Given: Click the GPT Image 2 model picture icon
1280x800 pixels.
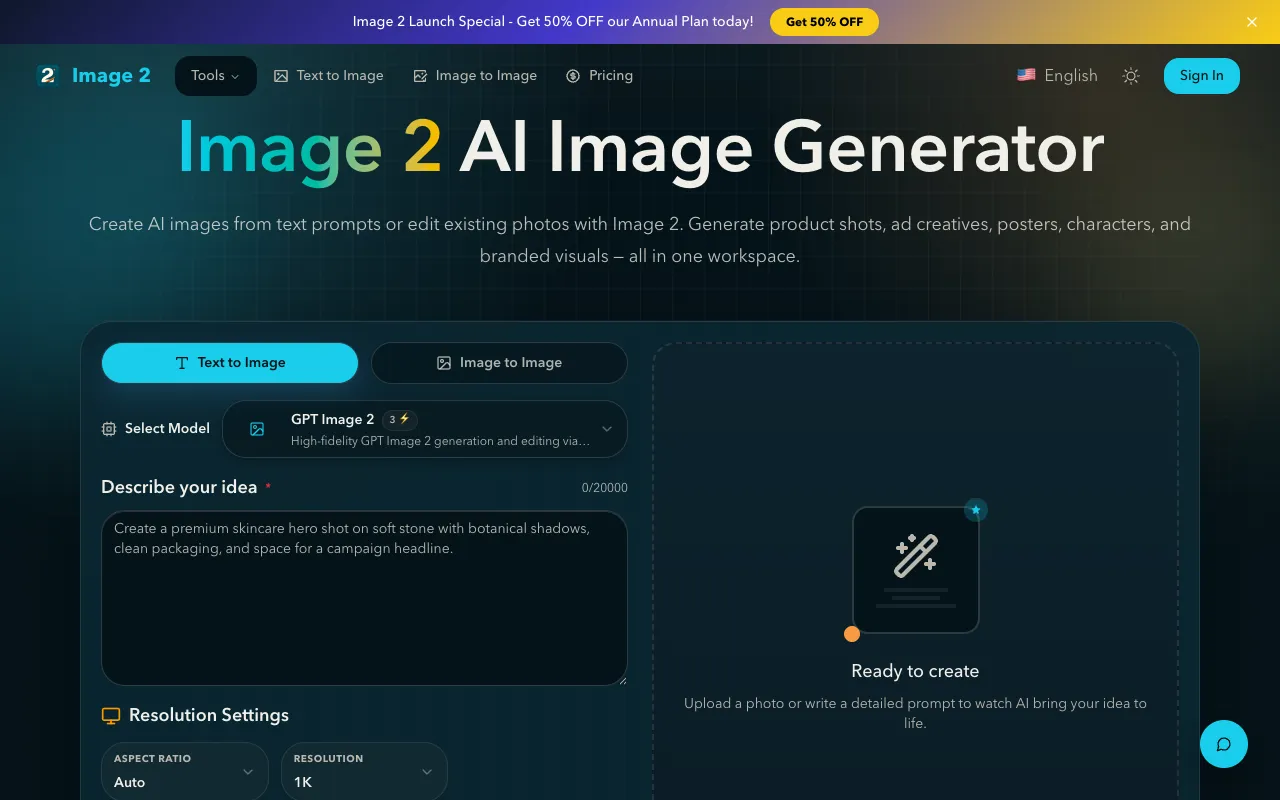Looking at the screenshot, I should (257, 429).
